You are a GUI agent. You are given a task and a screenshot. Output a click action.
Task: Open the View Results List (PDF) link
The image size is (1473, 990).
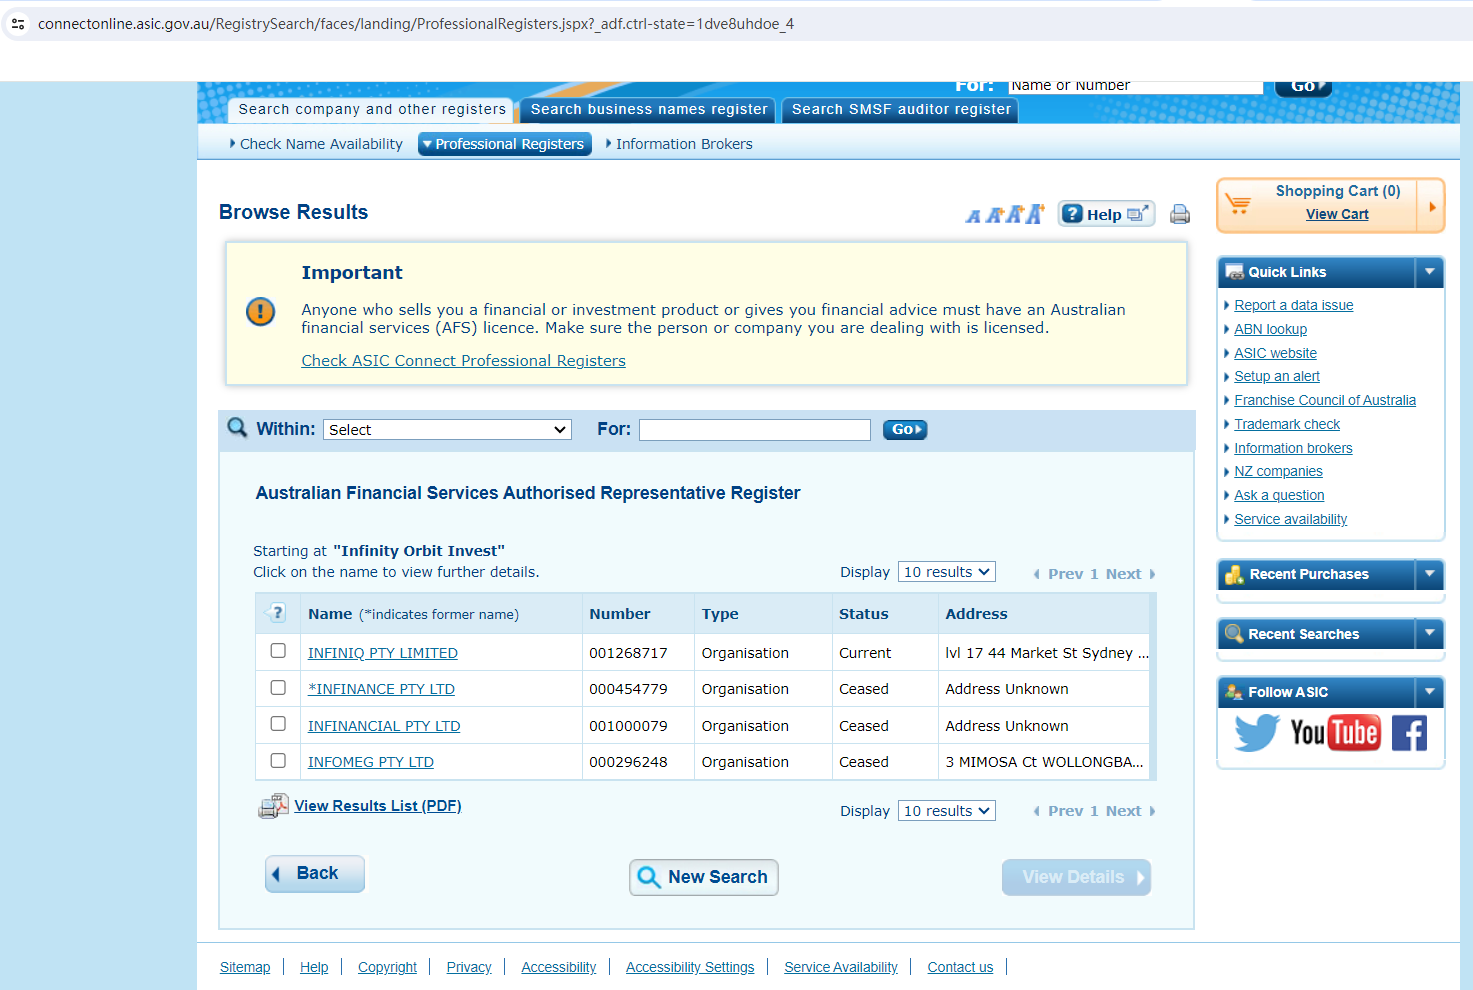click(378, 806)
